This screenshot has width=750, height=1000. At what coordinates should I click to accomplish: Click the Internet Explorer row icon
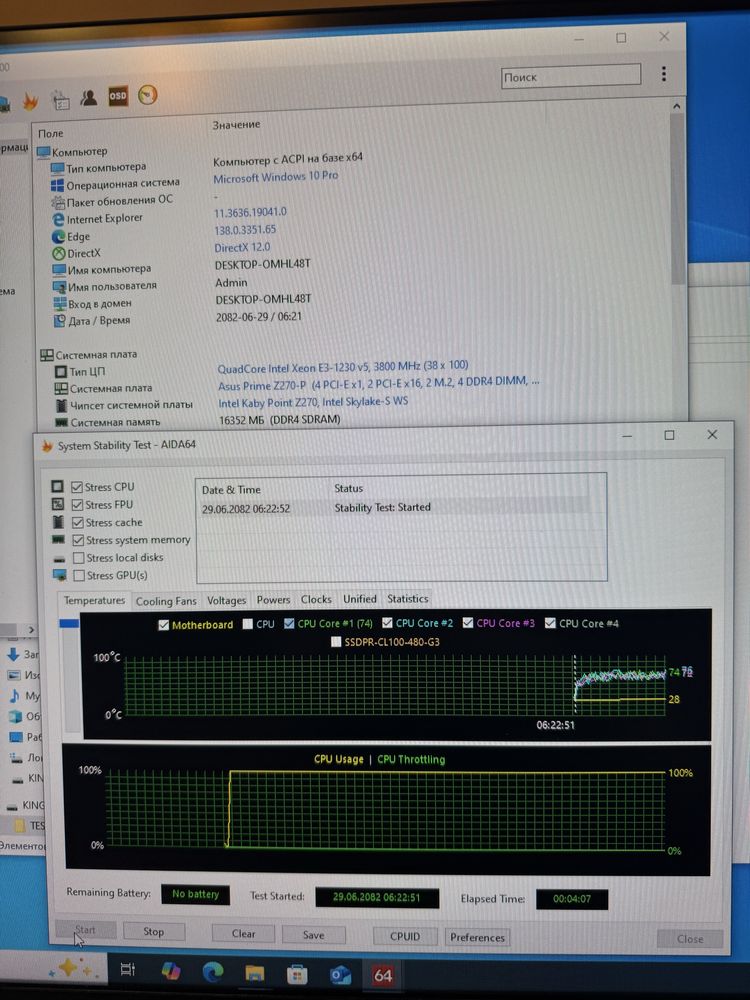(58, 219)
